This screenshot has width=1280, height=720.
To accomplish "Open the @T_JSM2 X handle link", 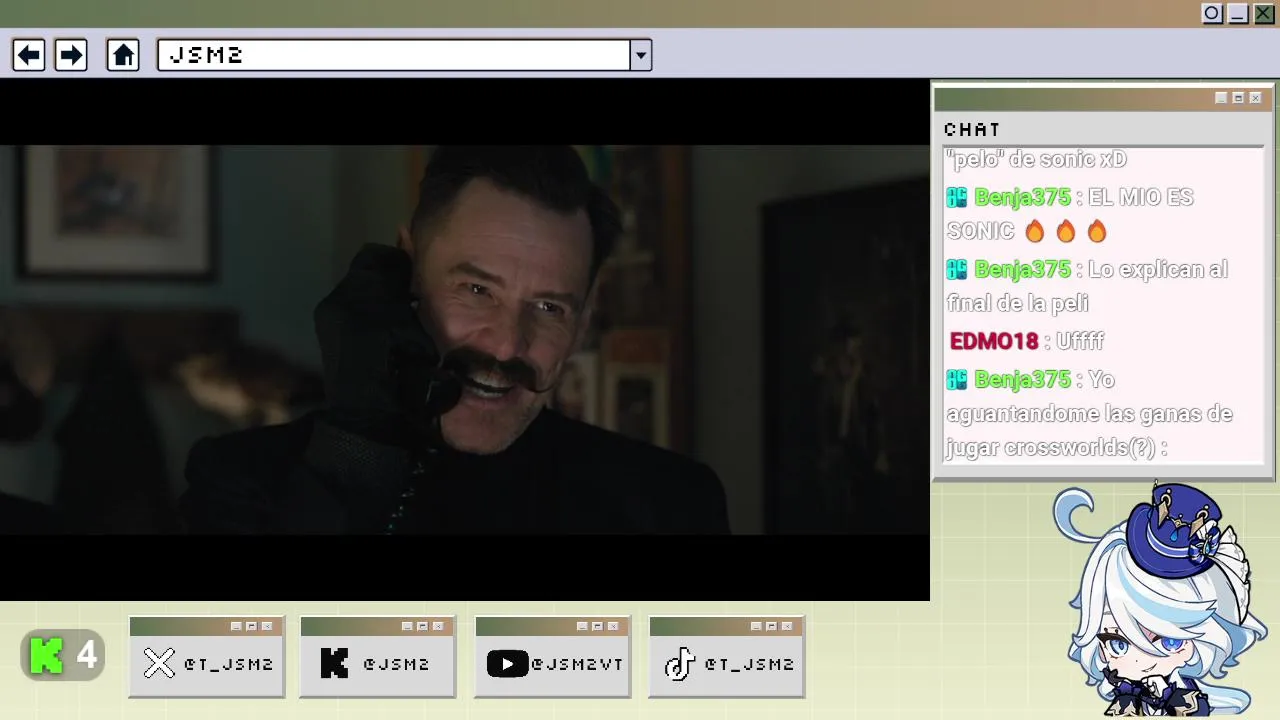I will (x=228, y=664).
